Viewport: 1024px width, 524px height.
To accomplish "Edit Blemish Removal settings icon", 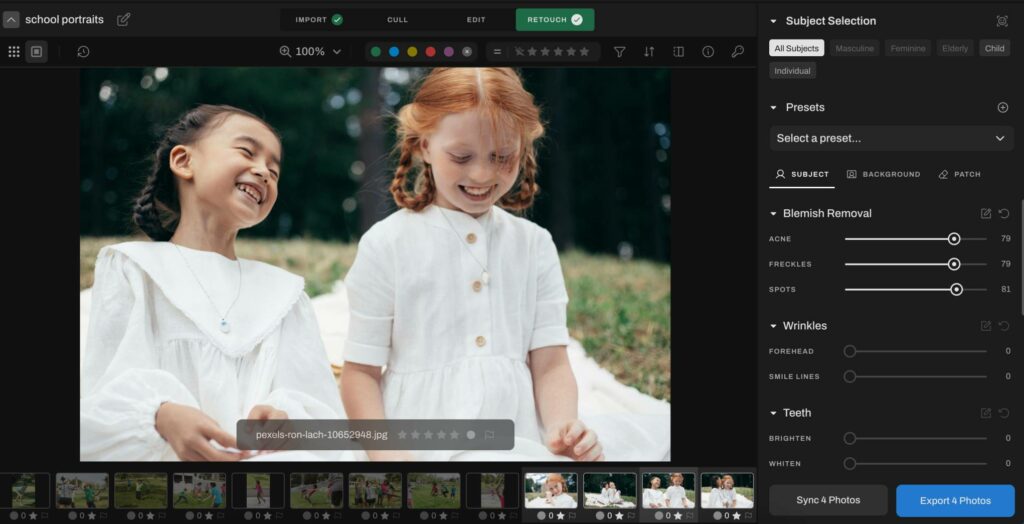I will pos(986,213).
